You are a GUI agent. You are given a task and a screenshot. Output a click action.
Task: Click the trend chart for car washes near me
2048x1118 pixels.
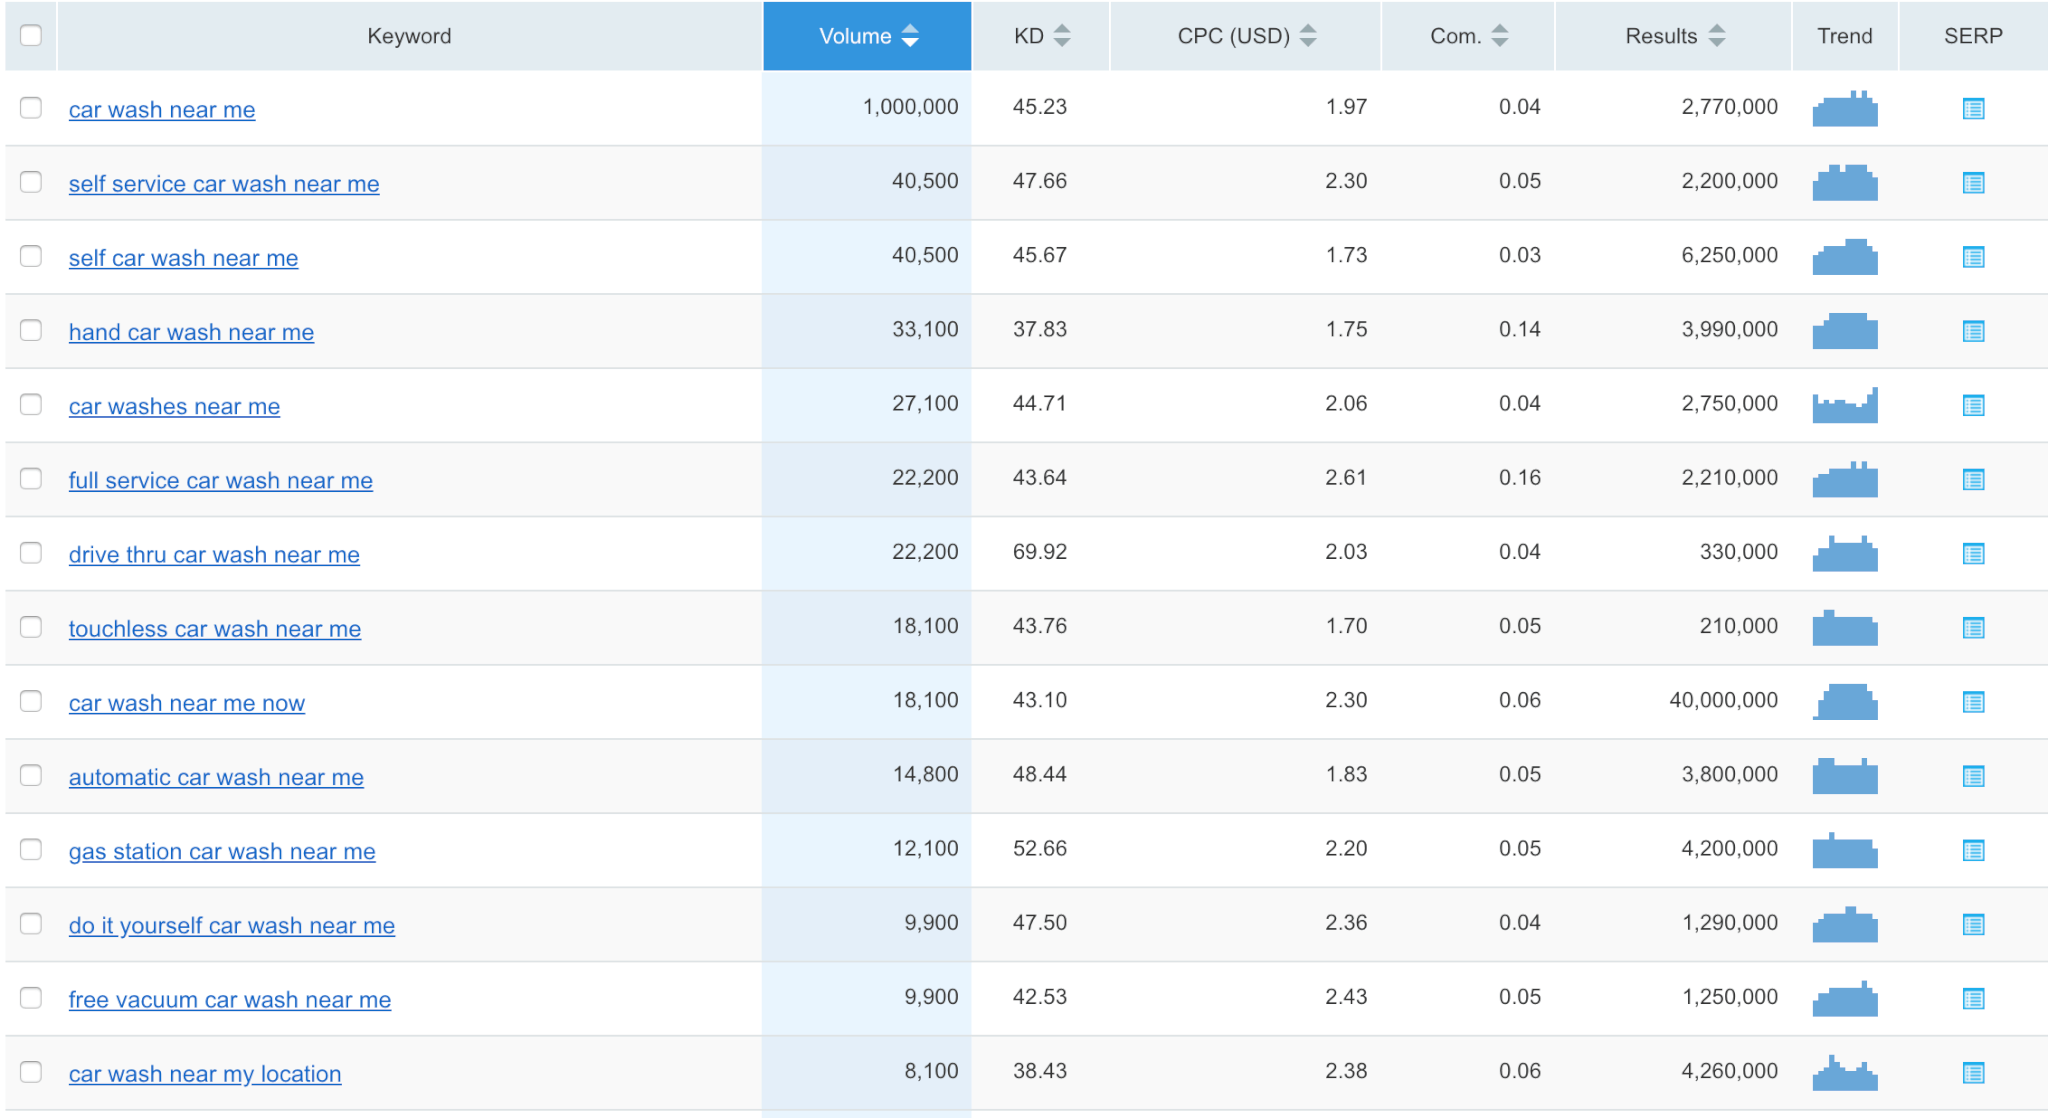1844,405
